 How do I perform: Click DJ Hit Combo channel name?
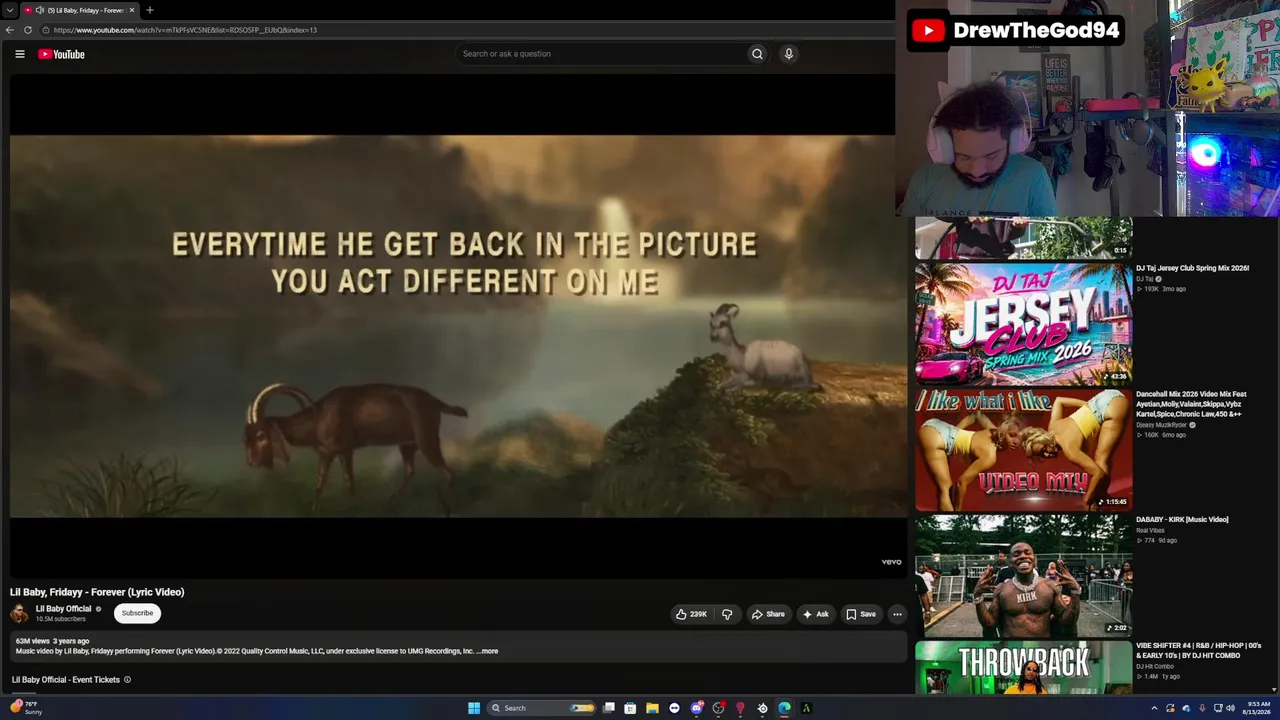pyautogui.click(x=1155, y=666)
